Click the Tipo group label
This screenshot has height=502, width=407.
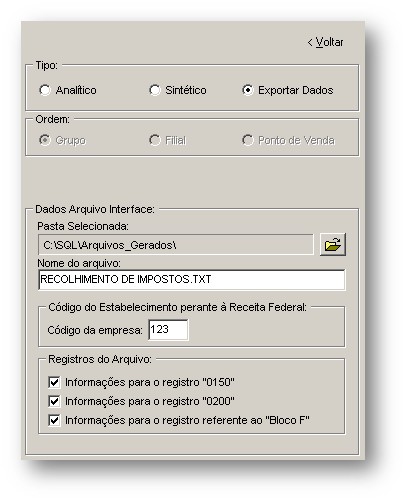click(47, 65)
